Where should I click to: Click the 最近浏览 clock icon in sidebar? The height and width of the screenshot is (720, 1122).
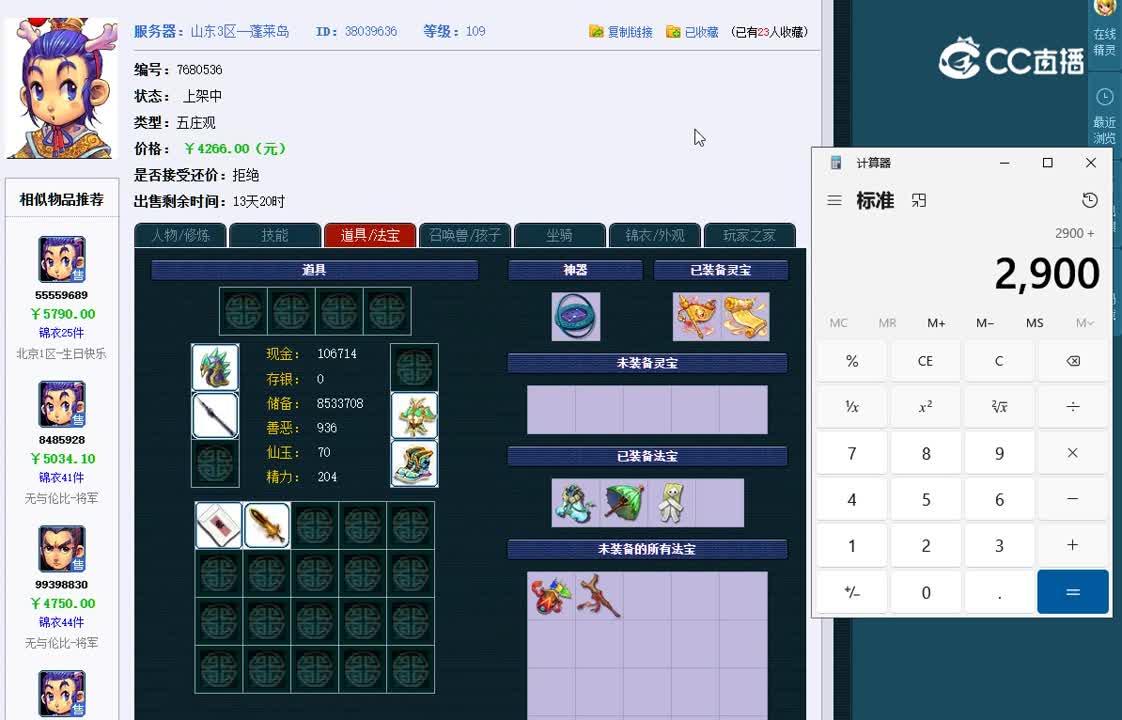click(1105, 97)
